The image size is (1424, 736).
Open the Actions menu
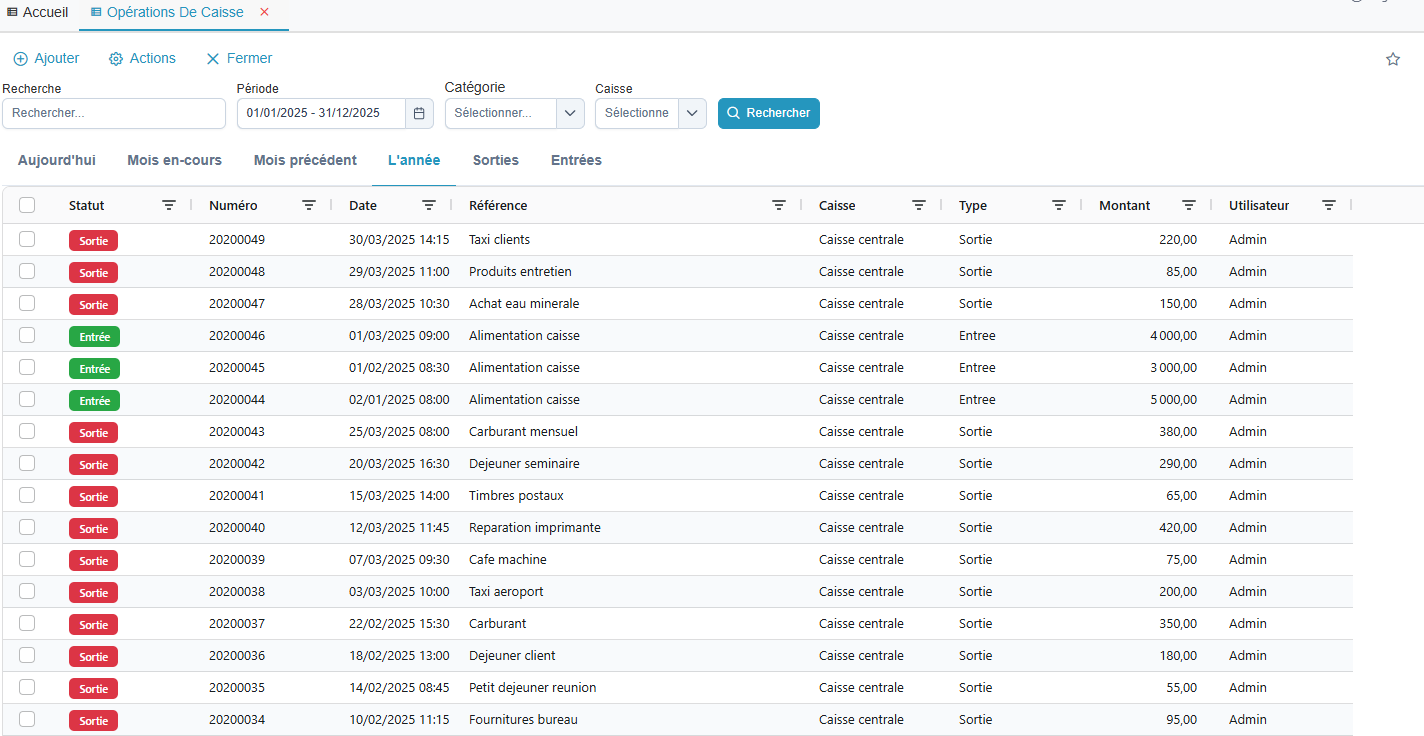(x=142, y=59)
